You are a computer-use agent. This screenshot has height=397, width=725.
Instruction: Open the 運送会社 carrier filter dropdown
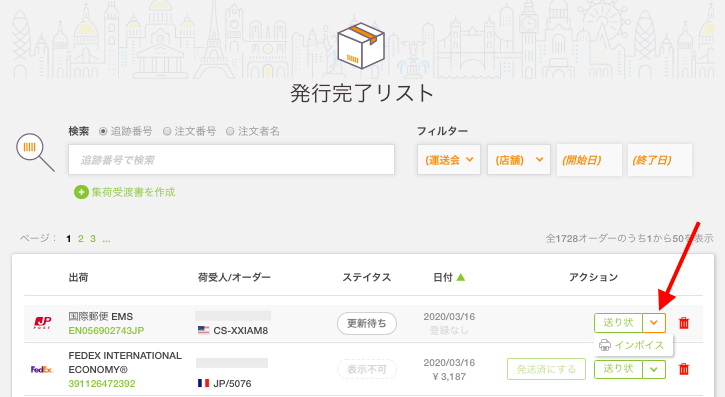pyautogui.click(x=449, y=160)
